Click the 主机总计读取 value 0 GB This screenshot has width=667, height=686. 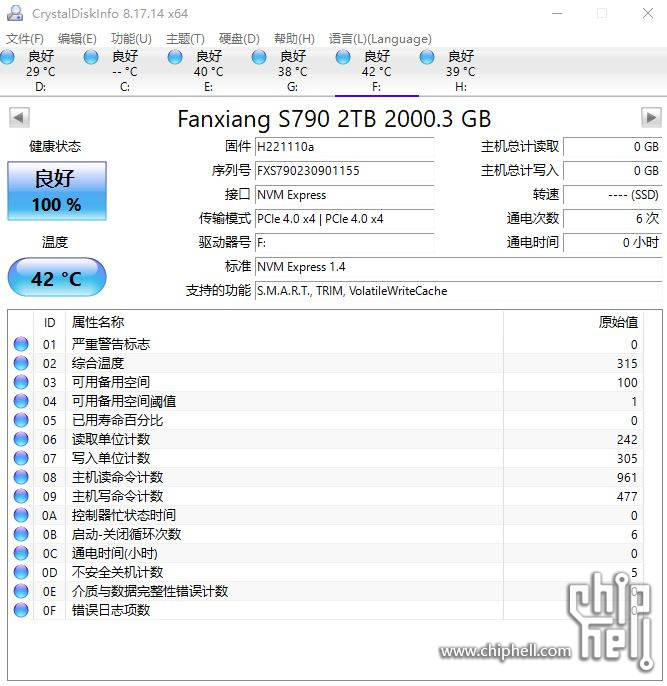point(613,147)
